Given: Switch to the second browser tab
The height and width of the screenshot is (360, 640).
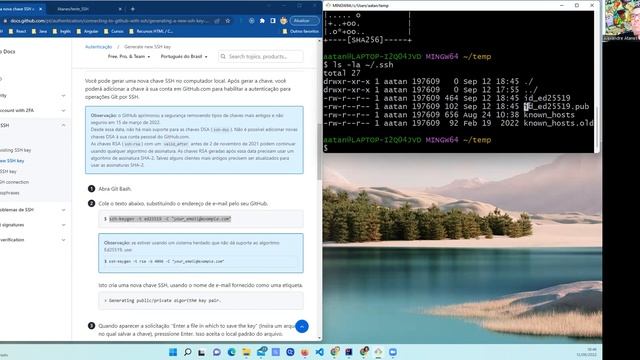Looking at the screenshot, I should [x=87, y=9].
